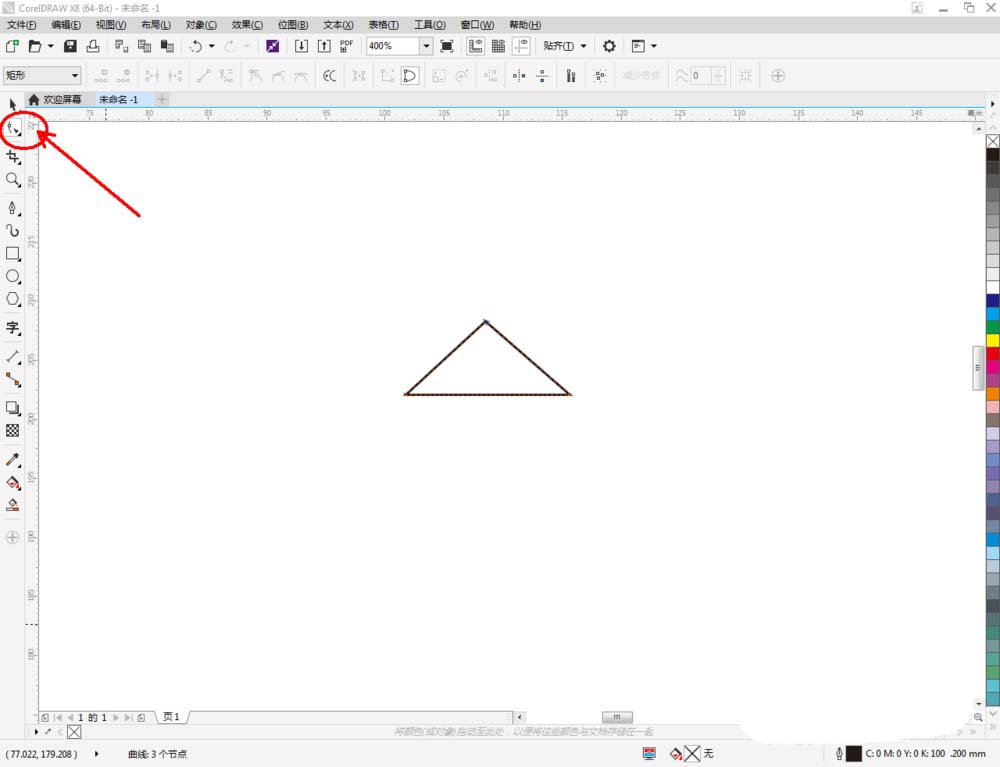Select the Polygon tool
The height and width of the screenshot is (767, 1000).
coord(13,299)
